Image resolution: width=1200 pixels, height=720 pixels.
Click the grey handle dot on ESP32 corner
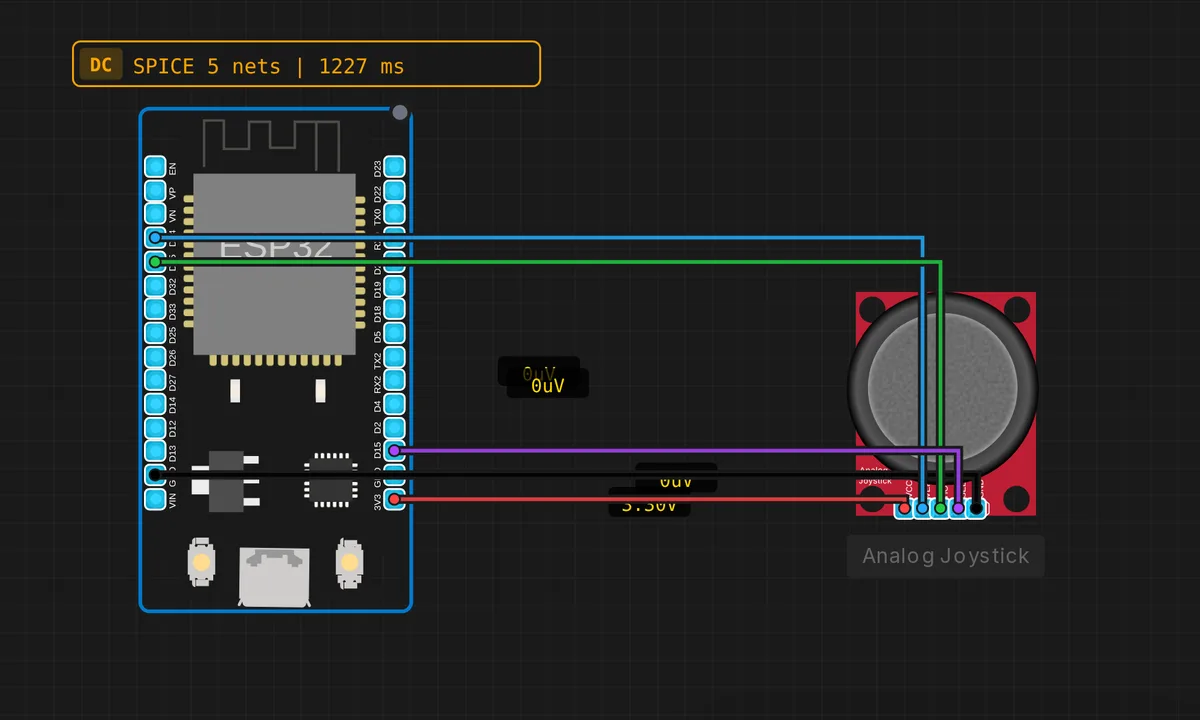click(400, 112)
